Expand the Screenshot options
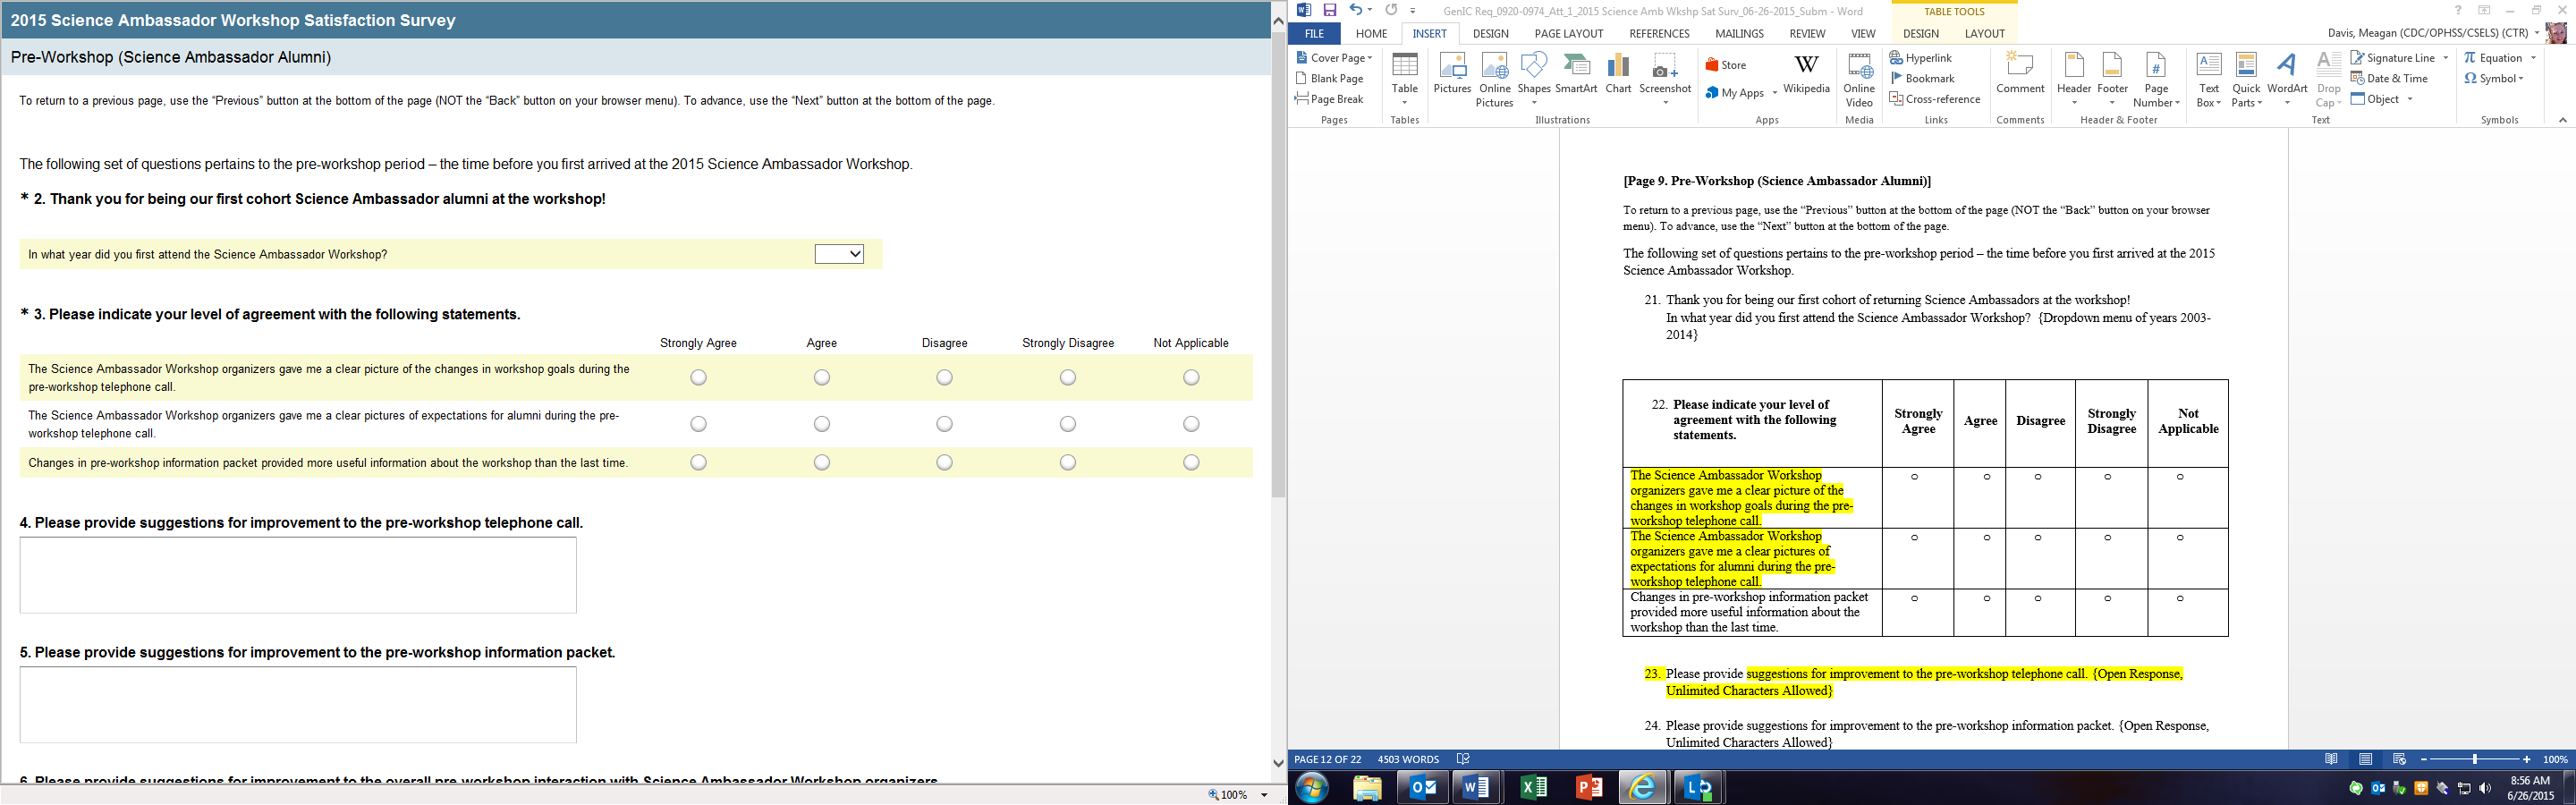Viewport: 2576px width, 805px height. click(1665, 80)
